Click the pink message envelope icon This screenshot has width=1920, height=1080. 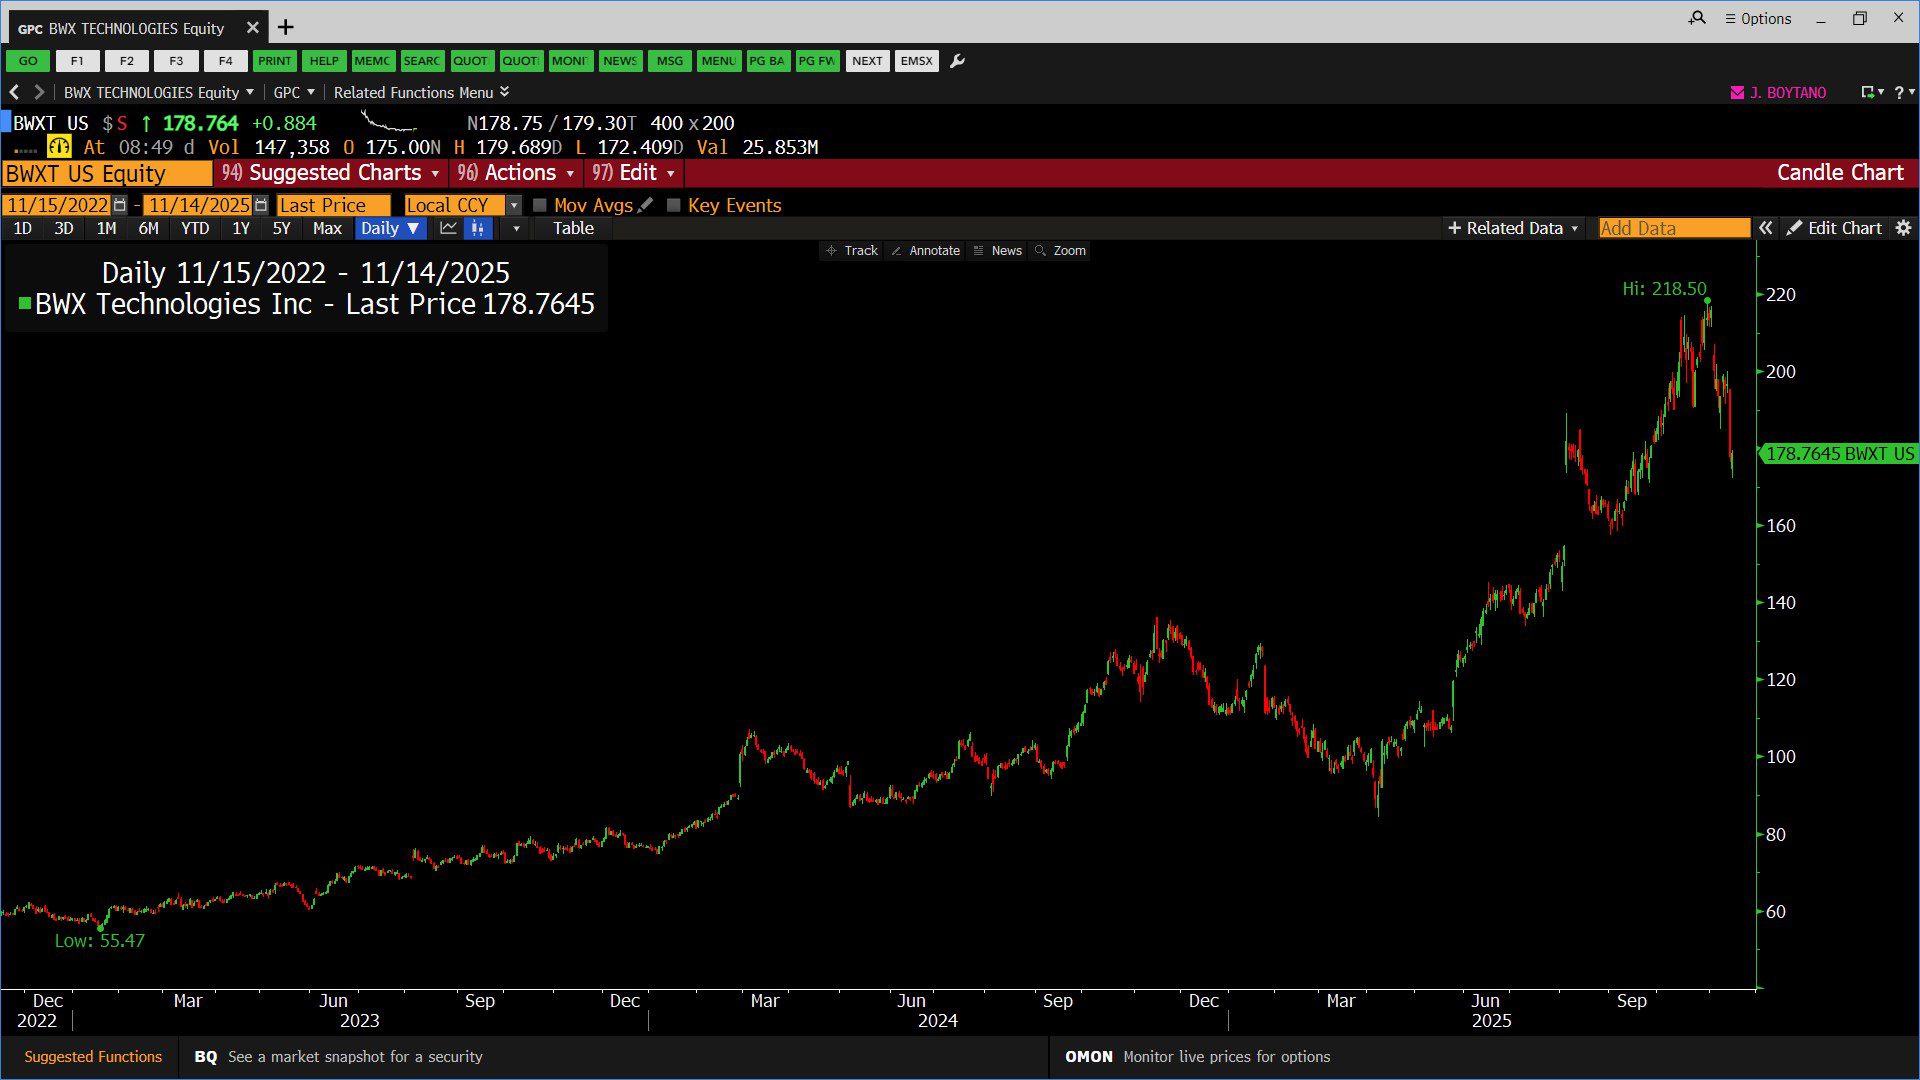1737,92
